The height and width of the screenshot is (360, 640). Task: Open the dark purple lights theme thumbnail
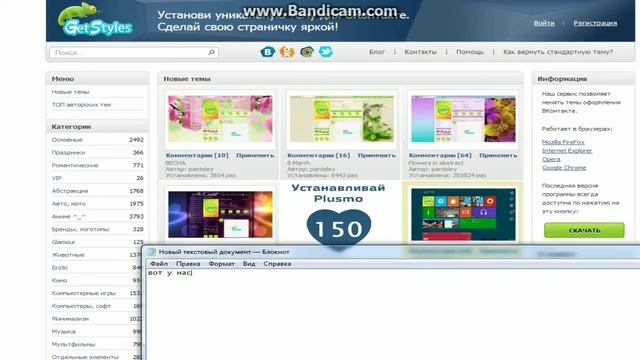tap(220, 214)
